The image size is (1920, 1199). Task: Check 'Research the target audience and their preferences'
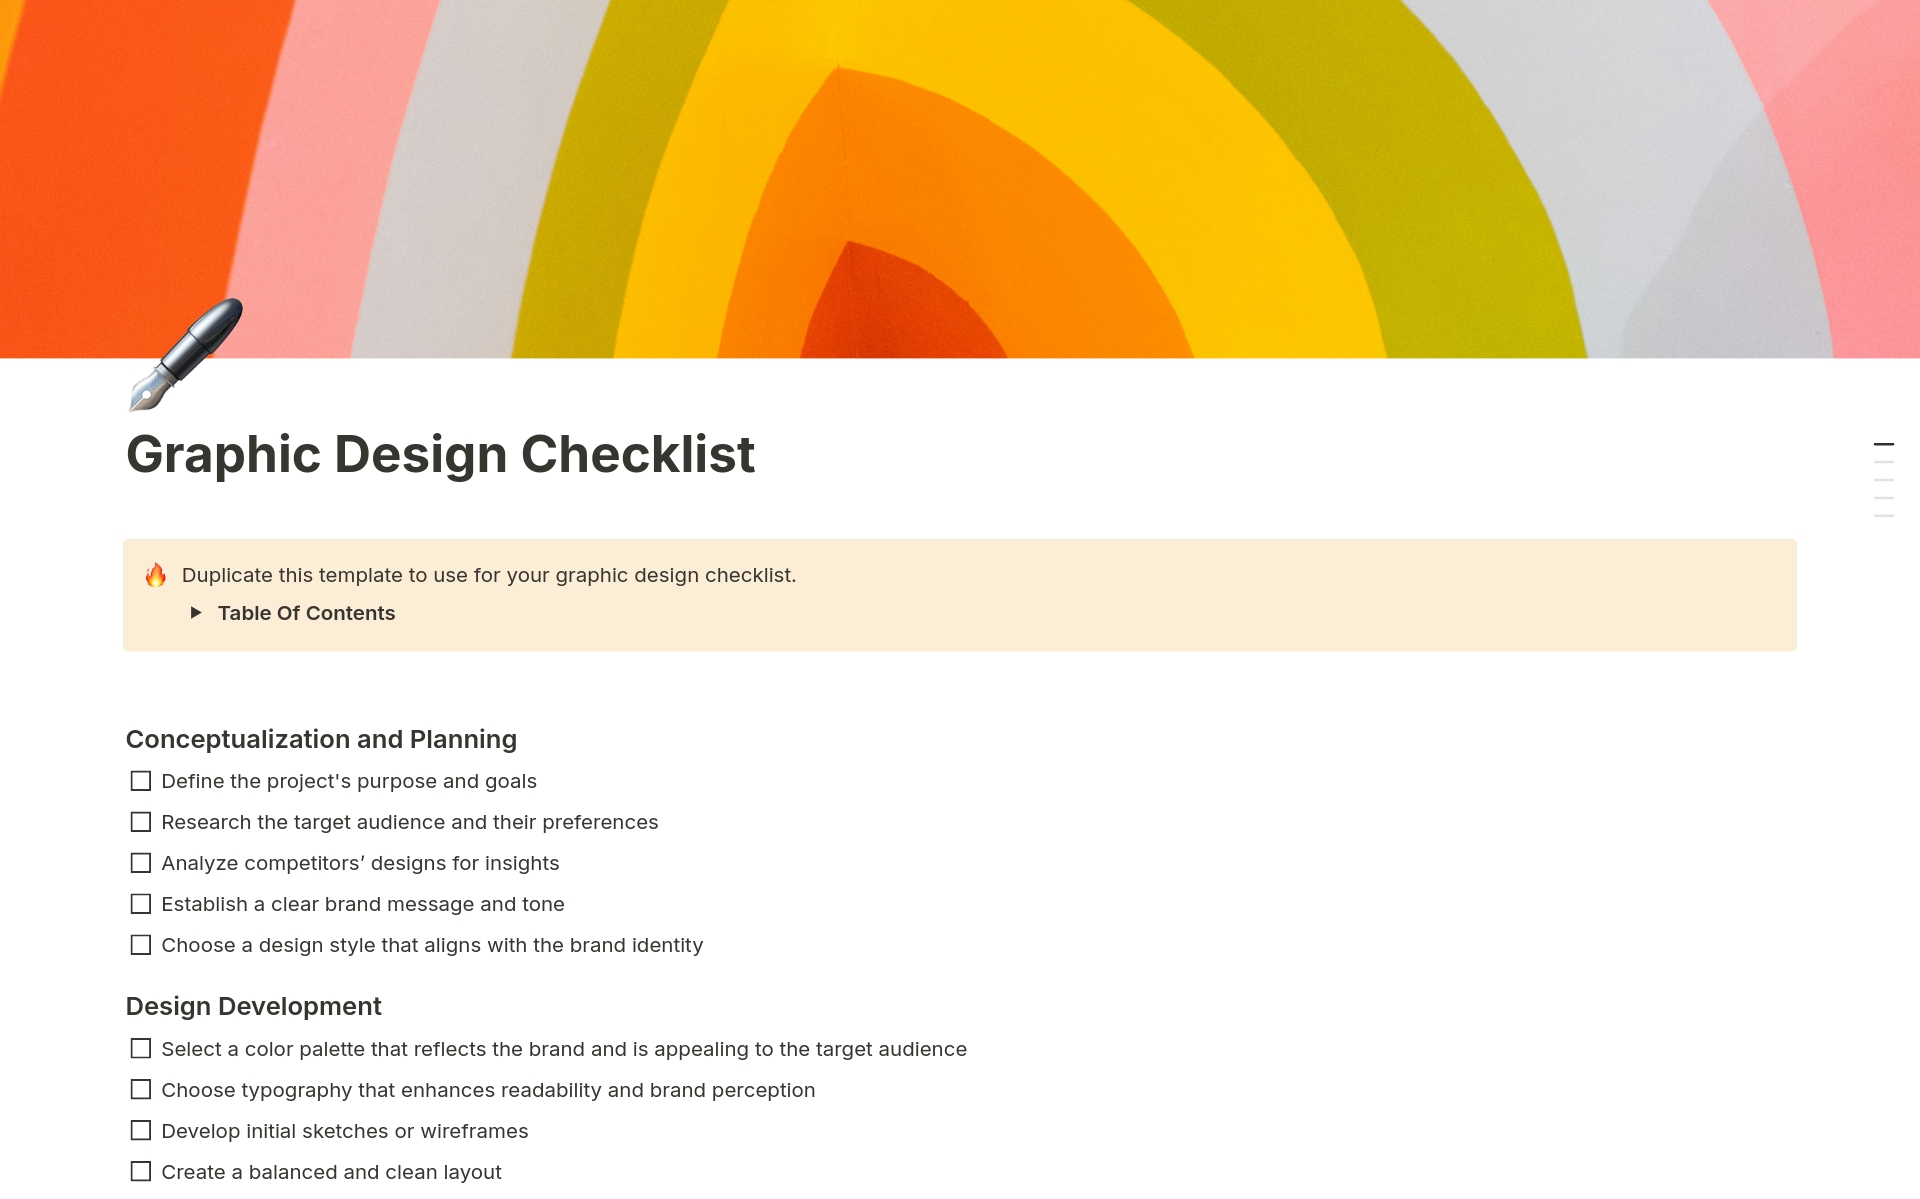(x=140, y=822)
